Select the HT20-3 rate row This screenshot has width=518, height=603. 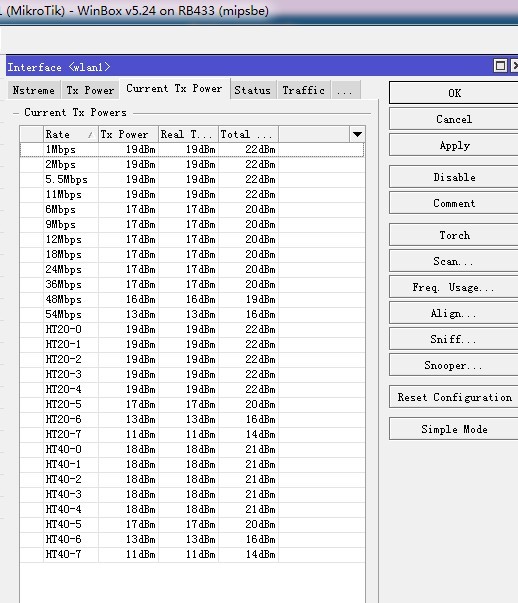click(x=192, y=374)
